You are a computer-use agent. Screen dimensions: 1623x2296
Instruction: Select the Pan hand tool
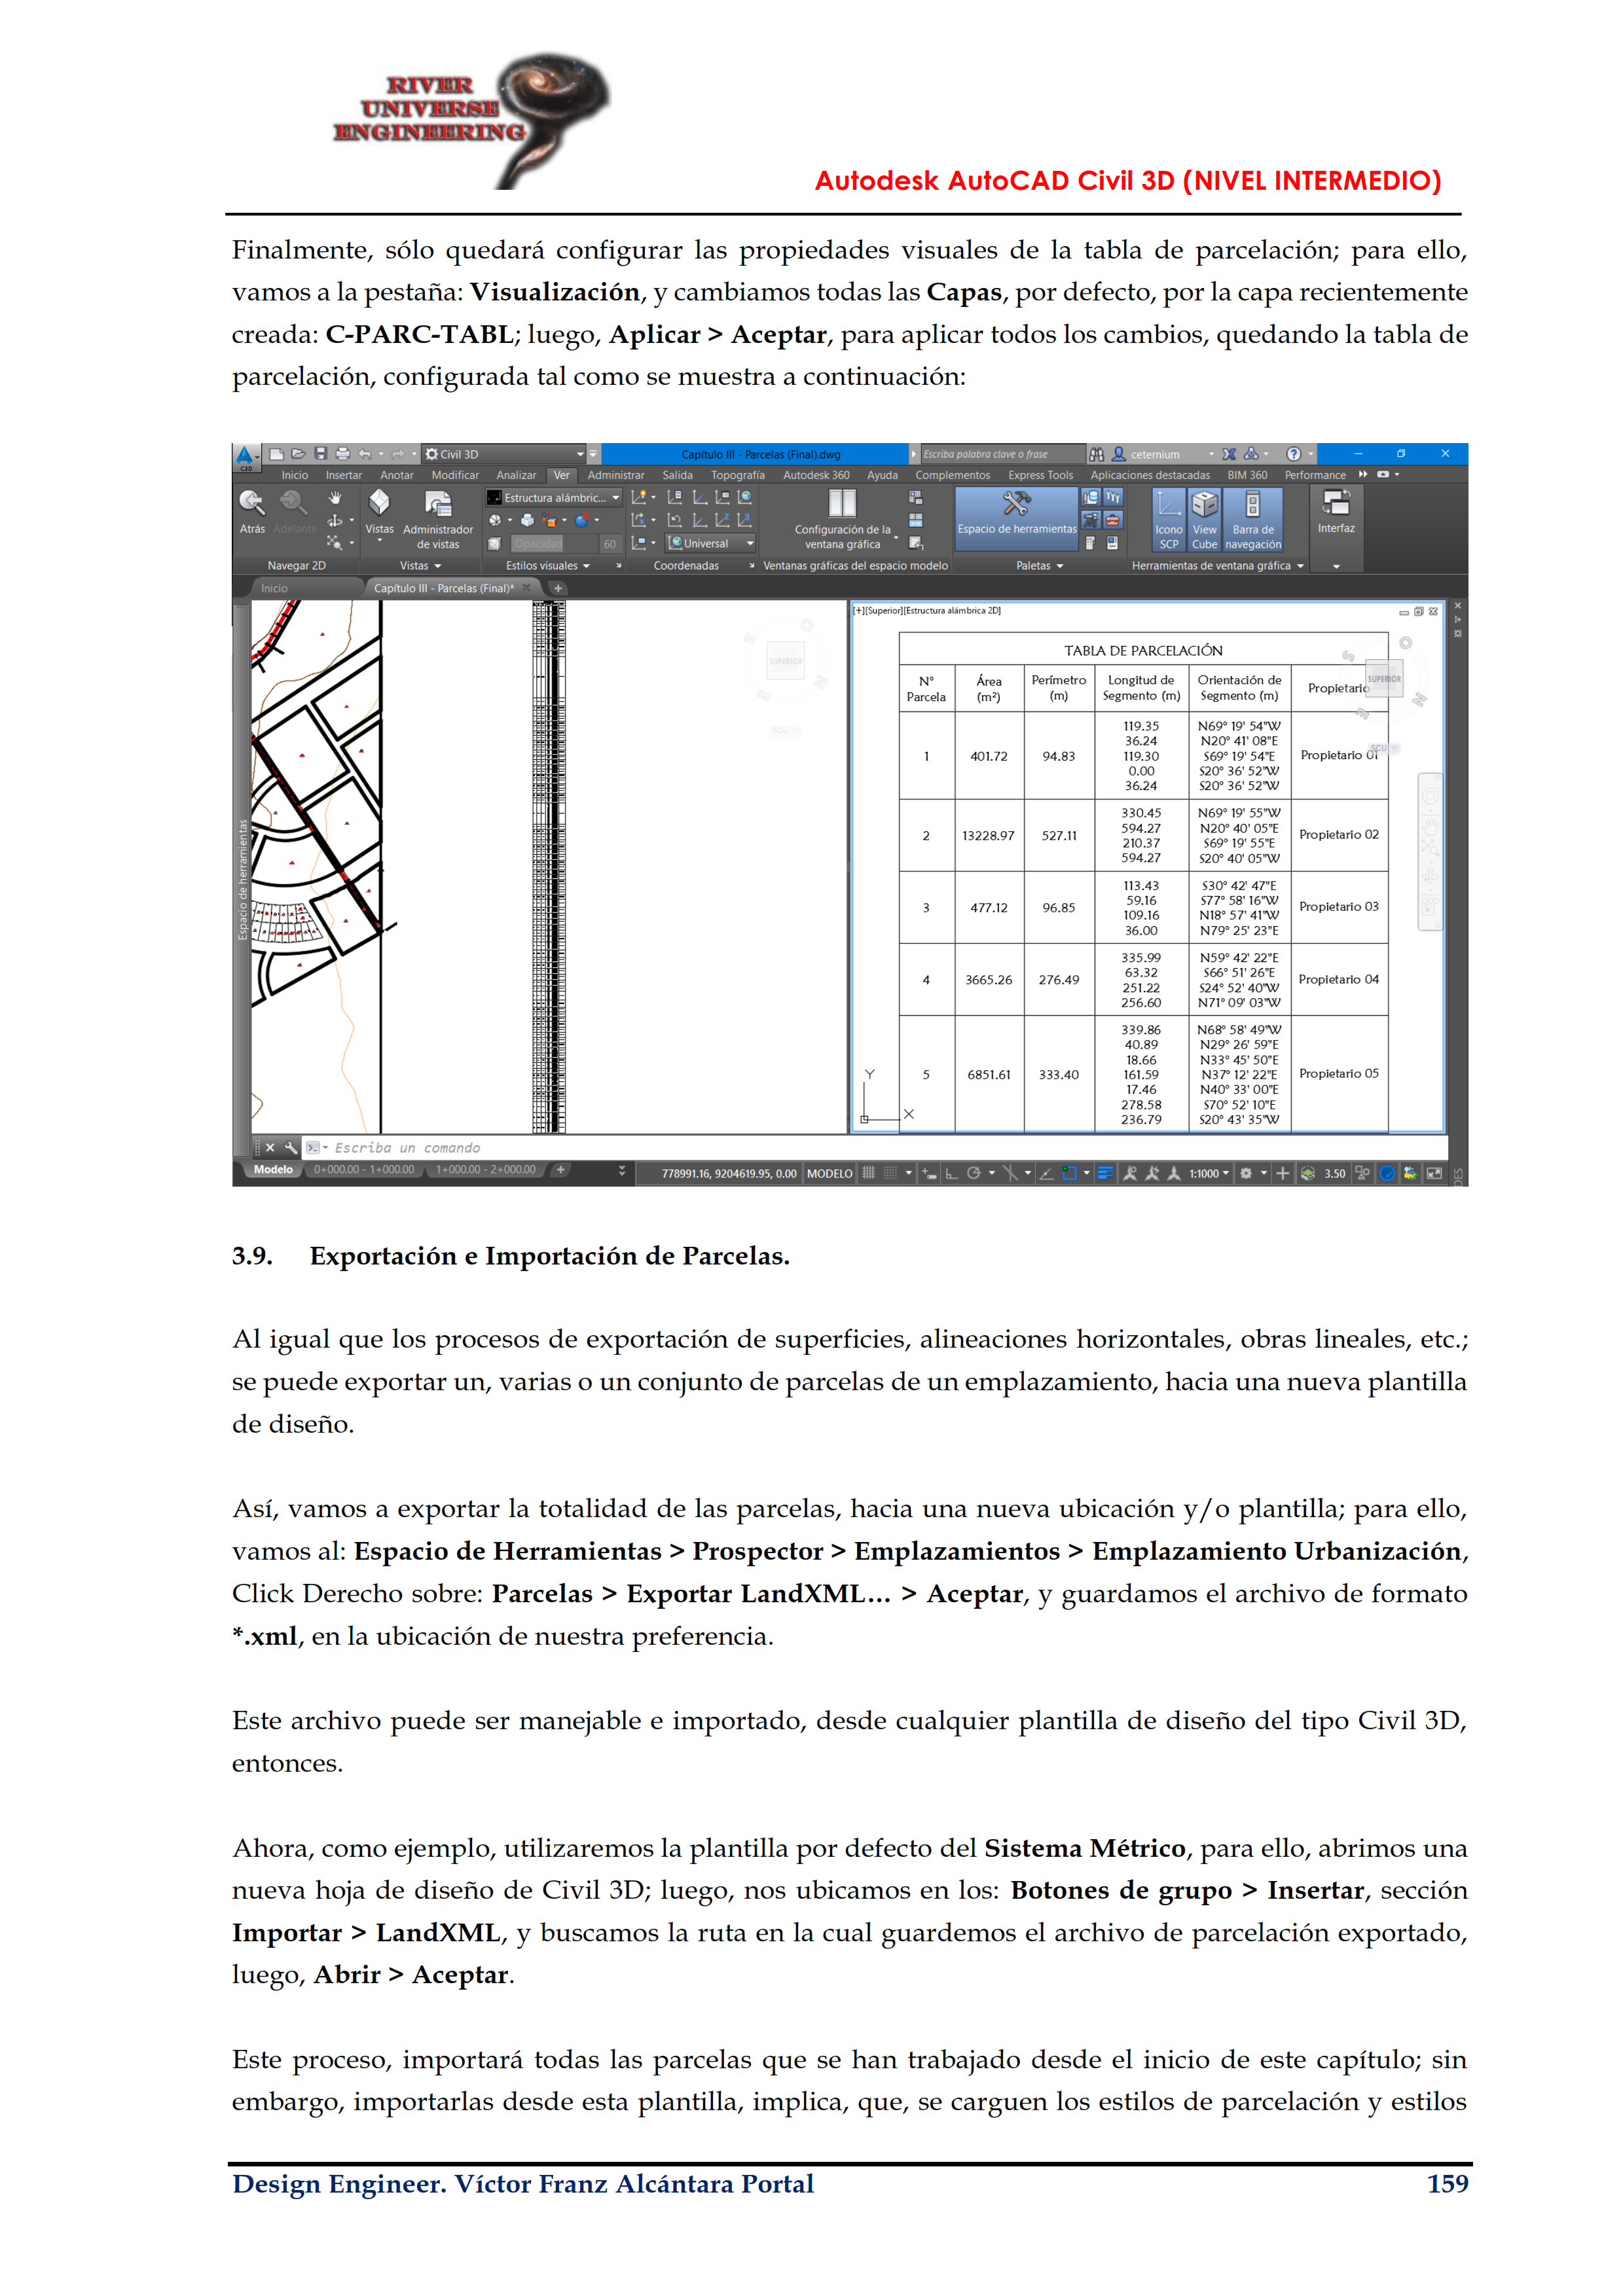[x=335, y=497]
